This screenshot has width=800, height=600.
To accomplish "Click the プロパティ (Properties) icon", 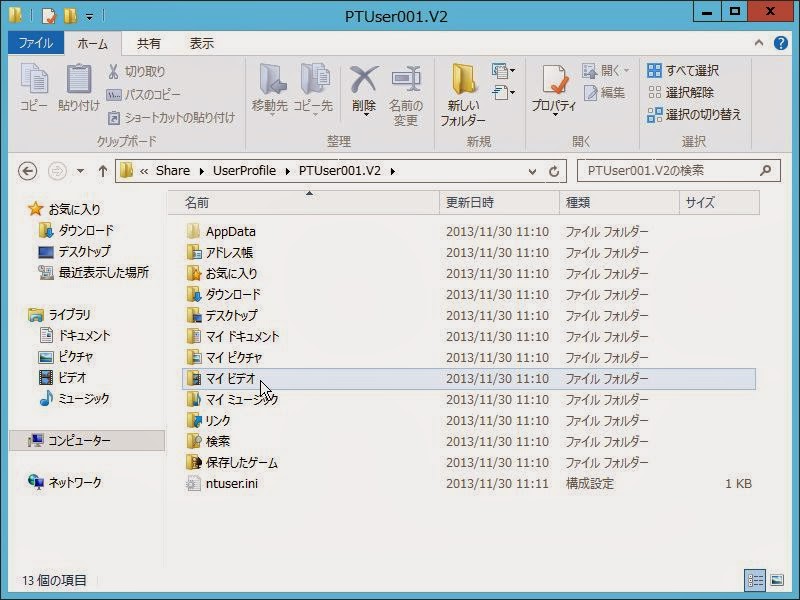I will click(554, 80).
